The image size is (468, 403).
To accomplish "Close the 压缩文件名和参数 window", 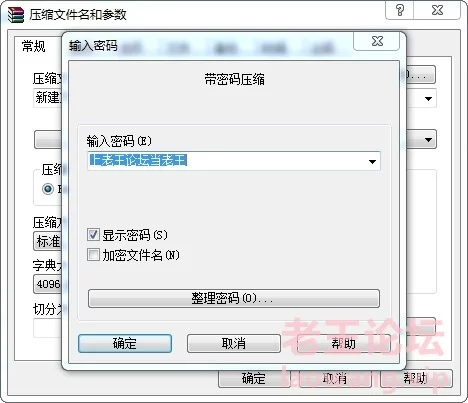I will (437, 10).
